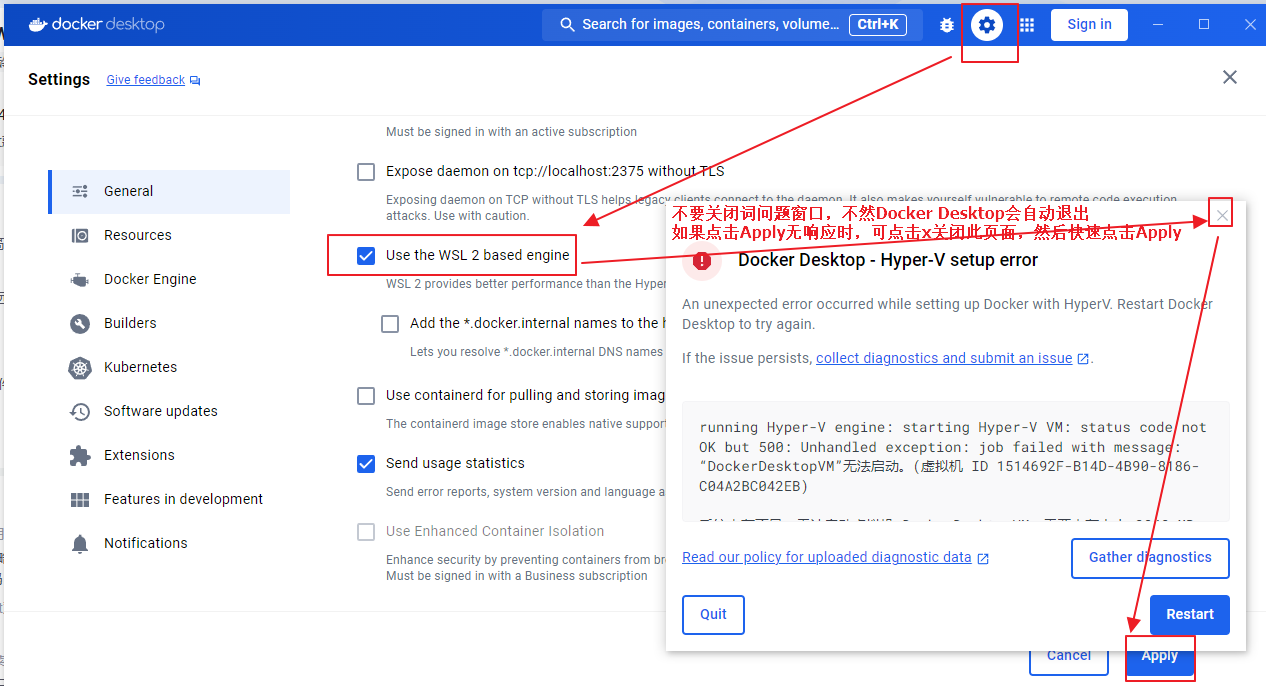Screen dimensions: 1266x686
Task: Open the apps grid menu icon
Action: [1027, 25]
